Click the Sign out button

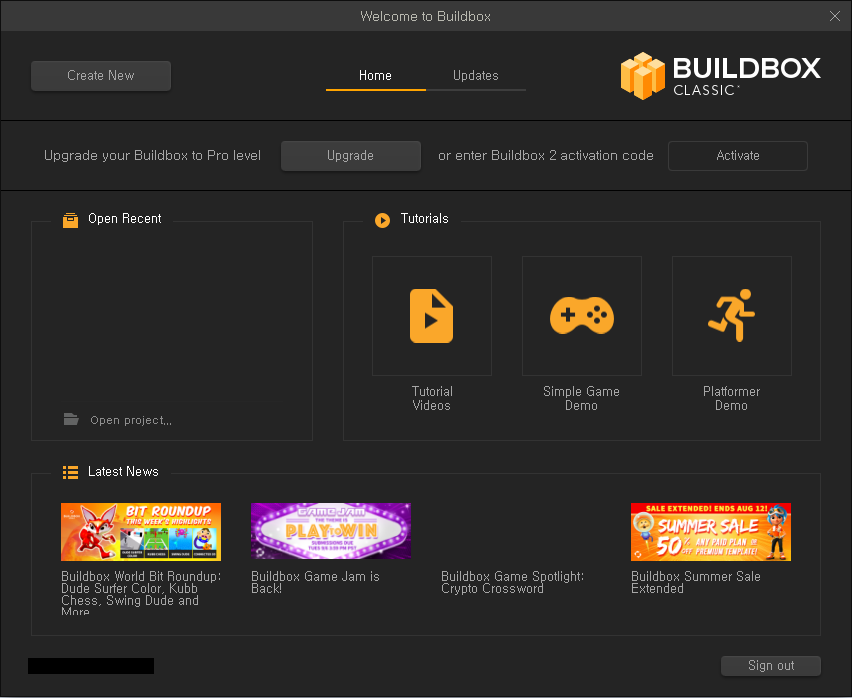click(771, 666)
